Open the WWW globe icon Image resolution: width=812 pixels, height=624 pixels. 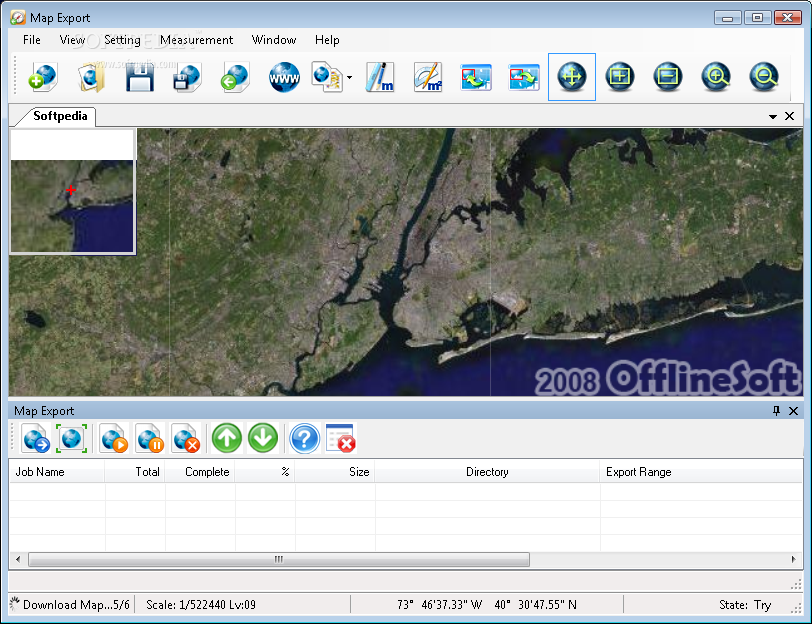tap(284, 77)
